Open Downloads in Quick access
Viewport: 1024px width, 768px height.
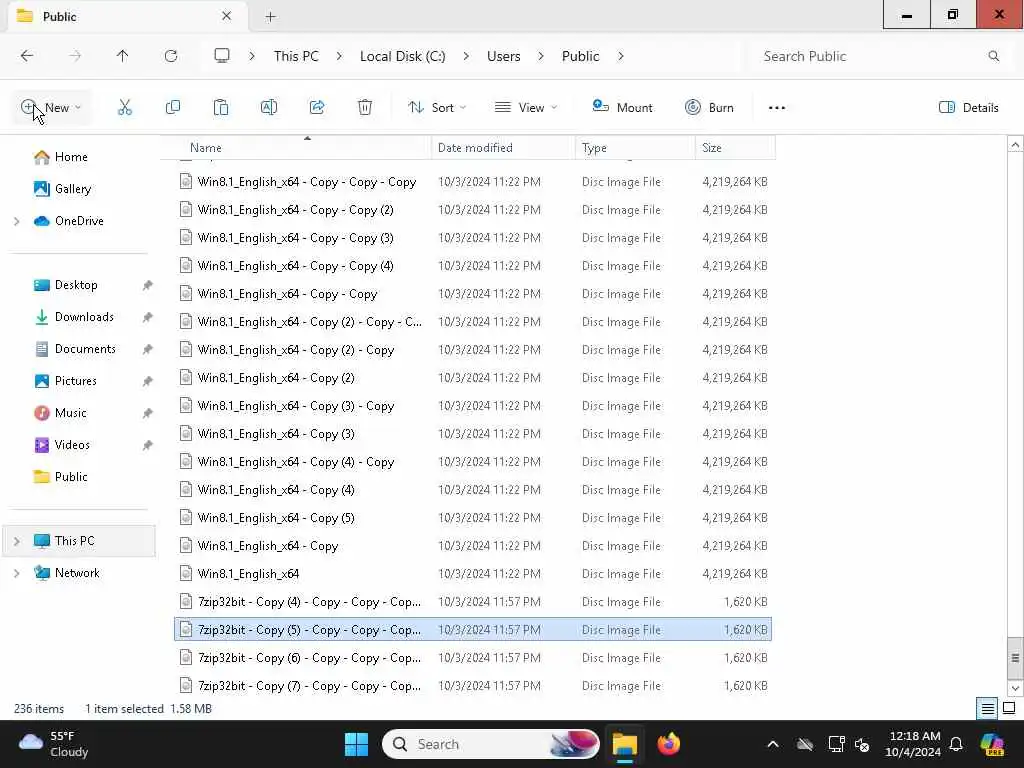click(84, 317)
